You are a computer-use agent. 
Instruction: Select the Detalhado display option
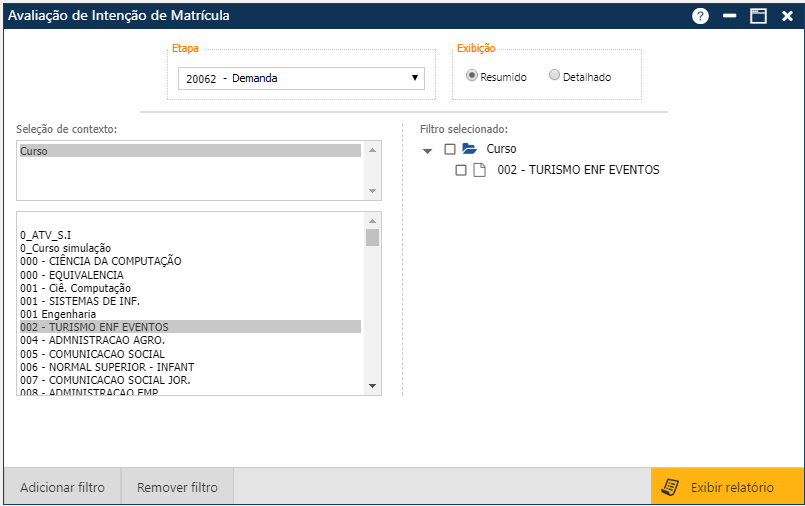click(555, 76)
